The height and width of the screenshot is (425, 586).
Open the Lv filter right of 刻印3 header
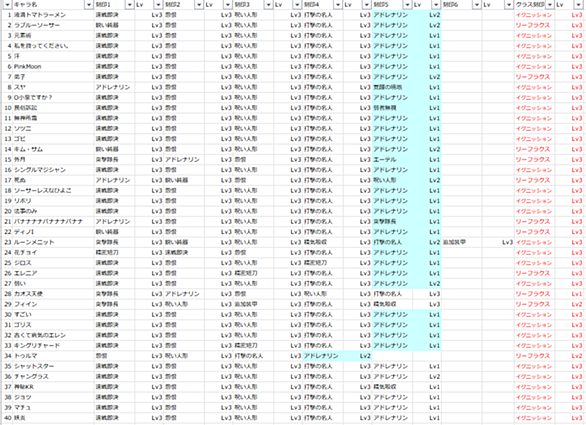(x=297, y=4)
